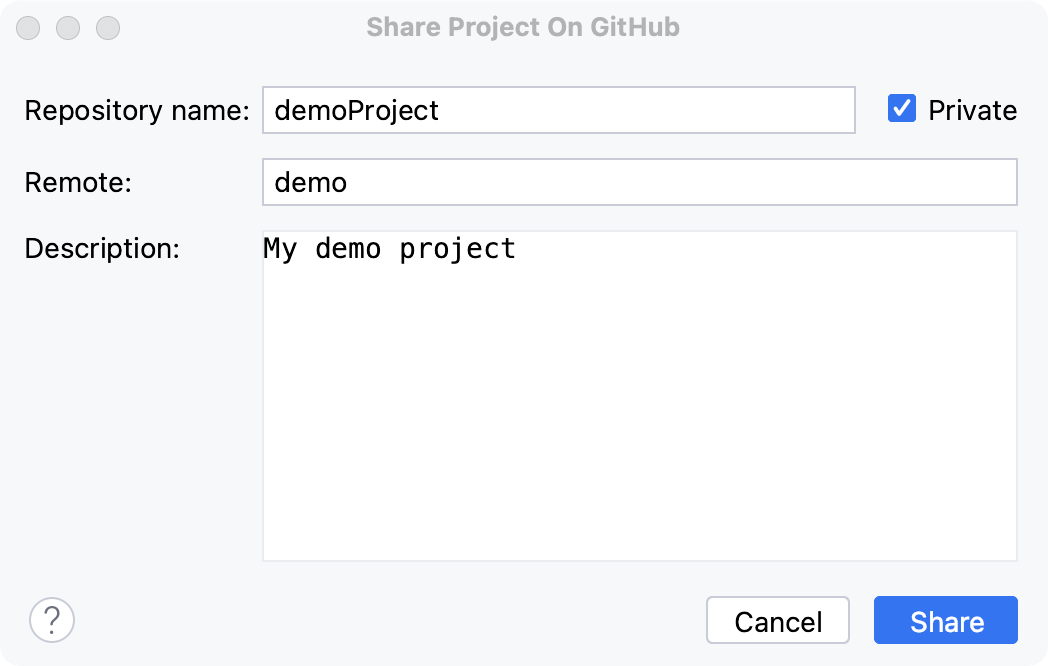
Task: Click inside the Repository name field
Action: click(x=555, y=110)
